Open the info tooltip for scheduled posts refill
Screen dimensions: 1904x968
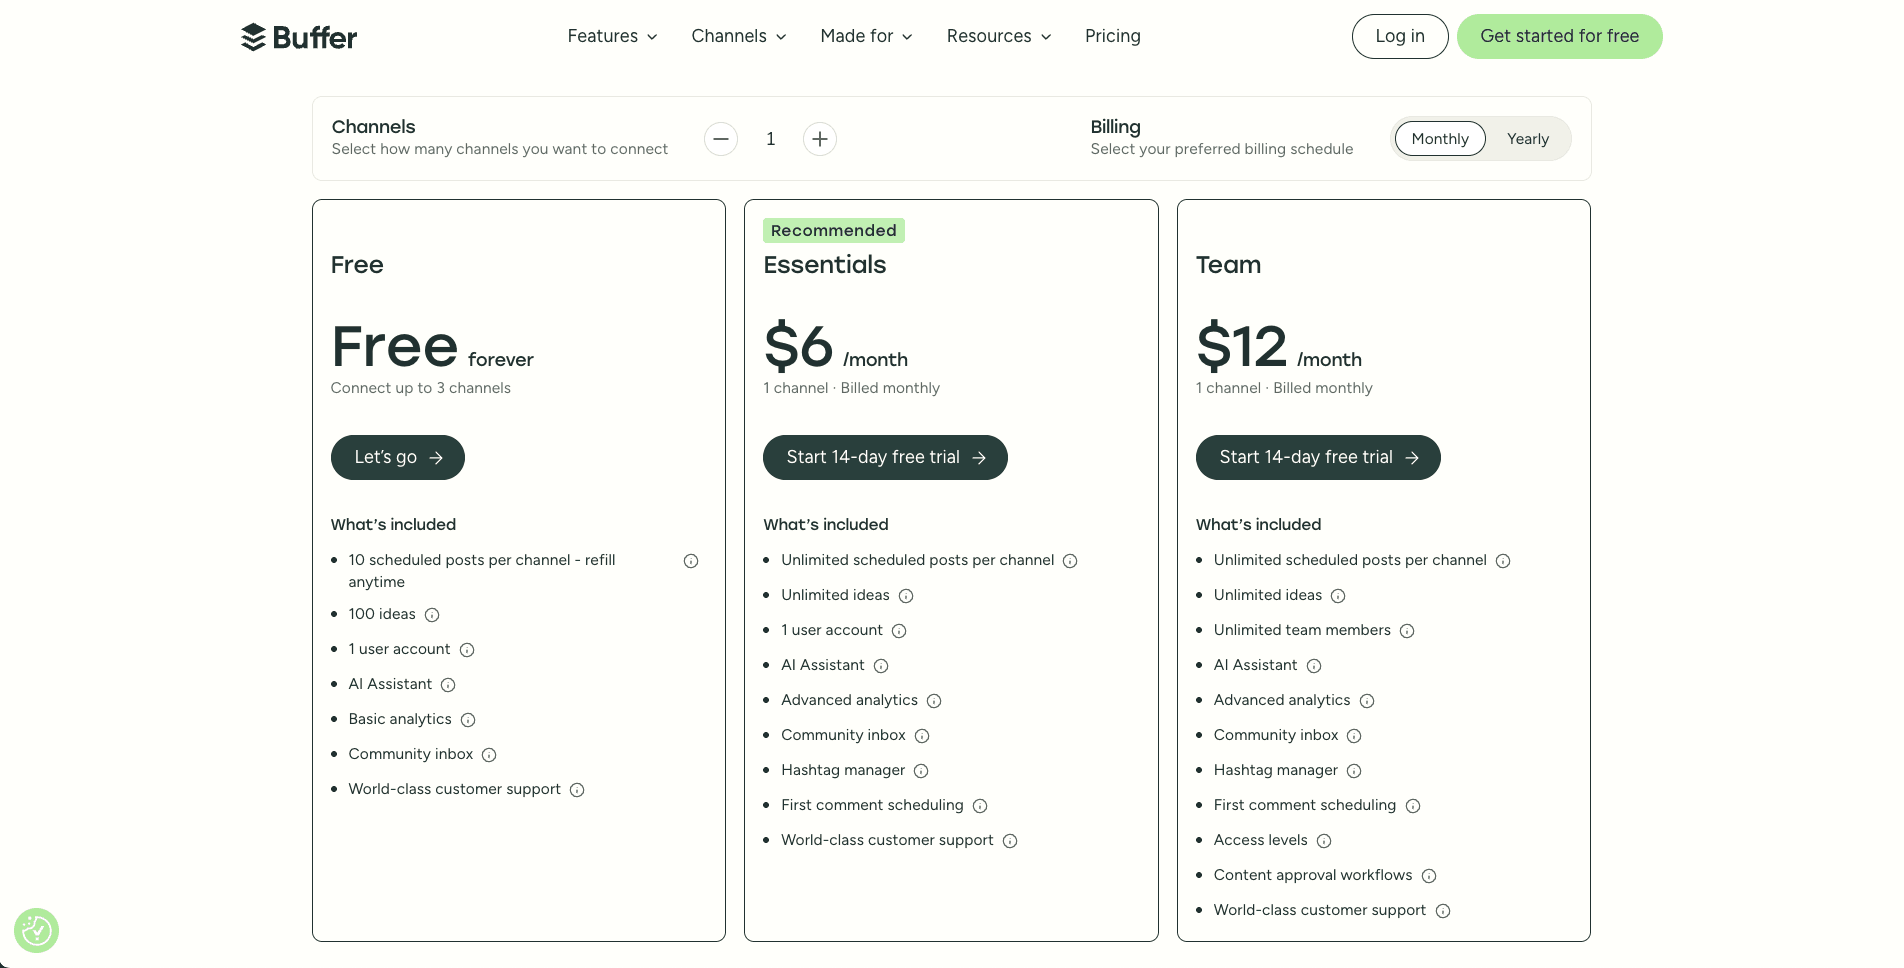[x=690, y=561]
